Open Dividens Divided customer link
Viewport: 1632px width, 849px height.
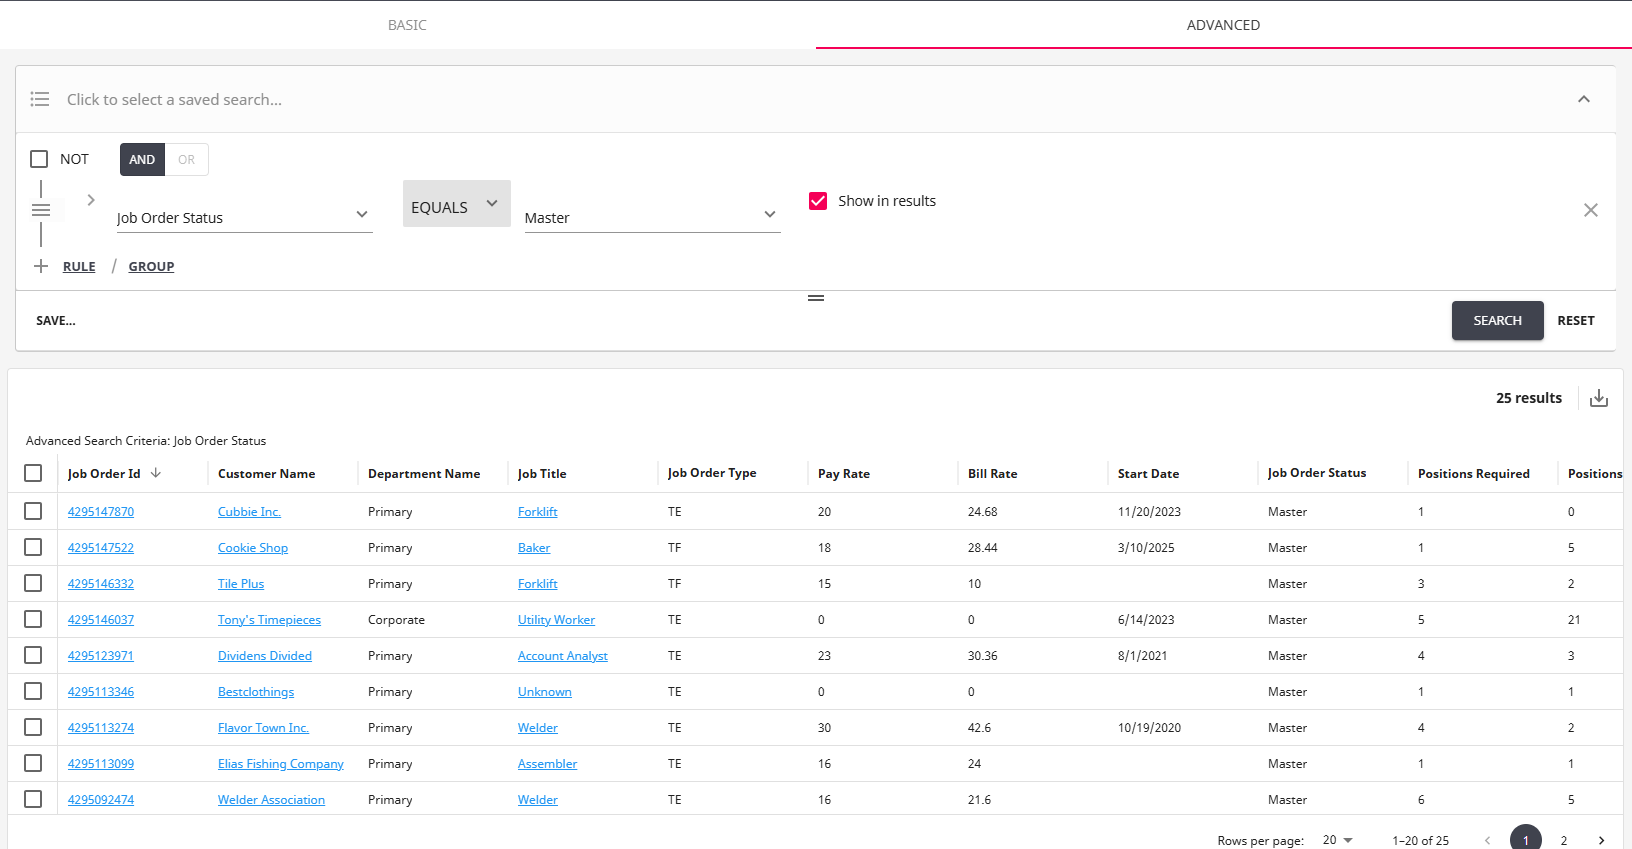265,656
